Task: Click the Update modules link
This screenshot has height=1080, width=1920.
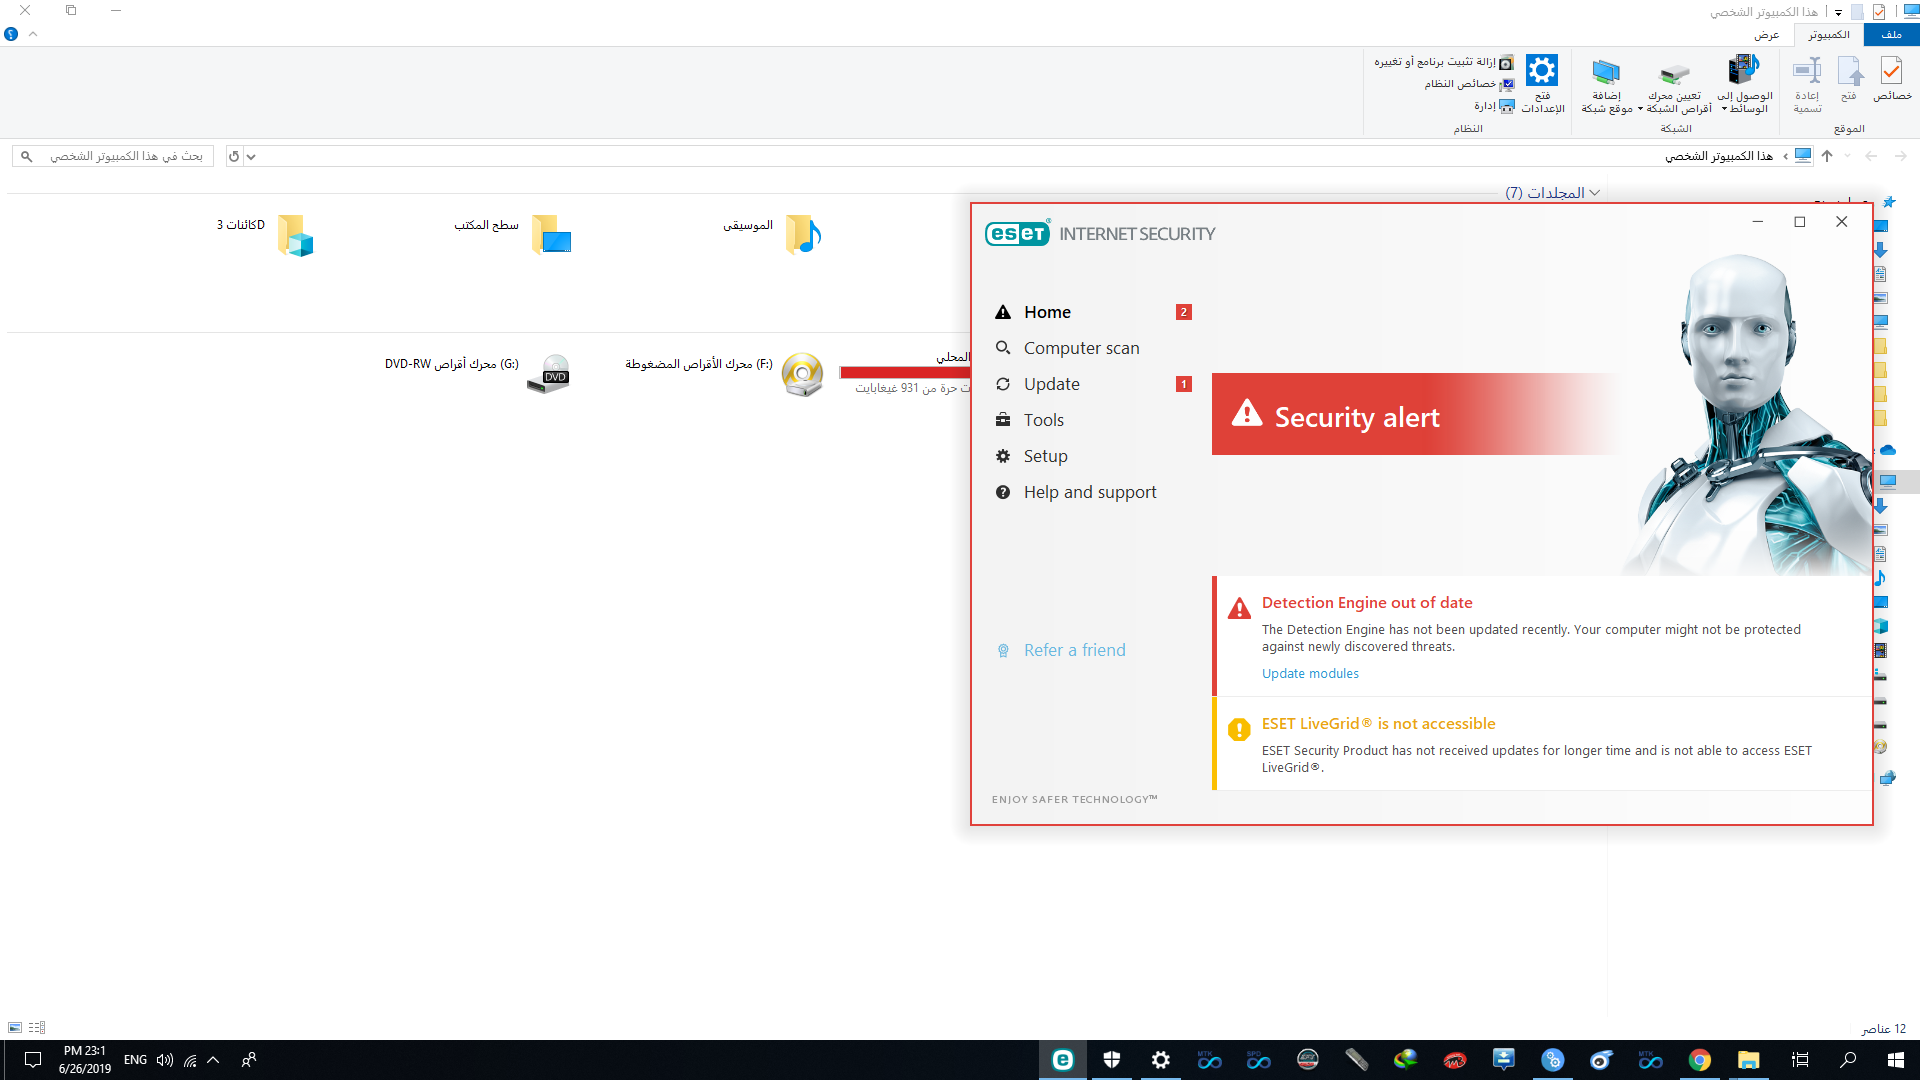Action: (x=1310, y=674)
